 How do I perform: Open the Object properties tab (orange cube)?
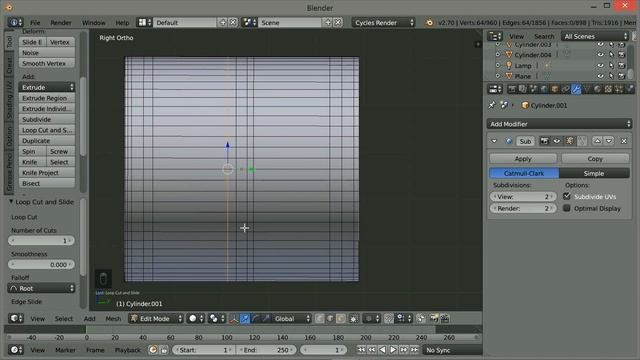point(555,89)
